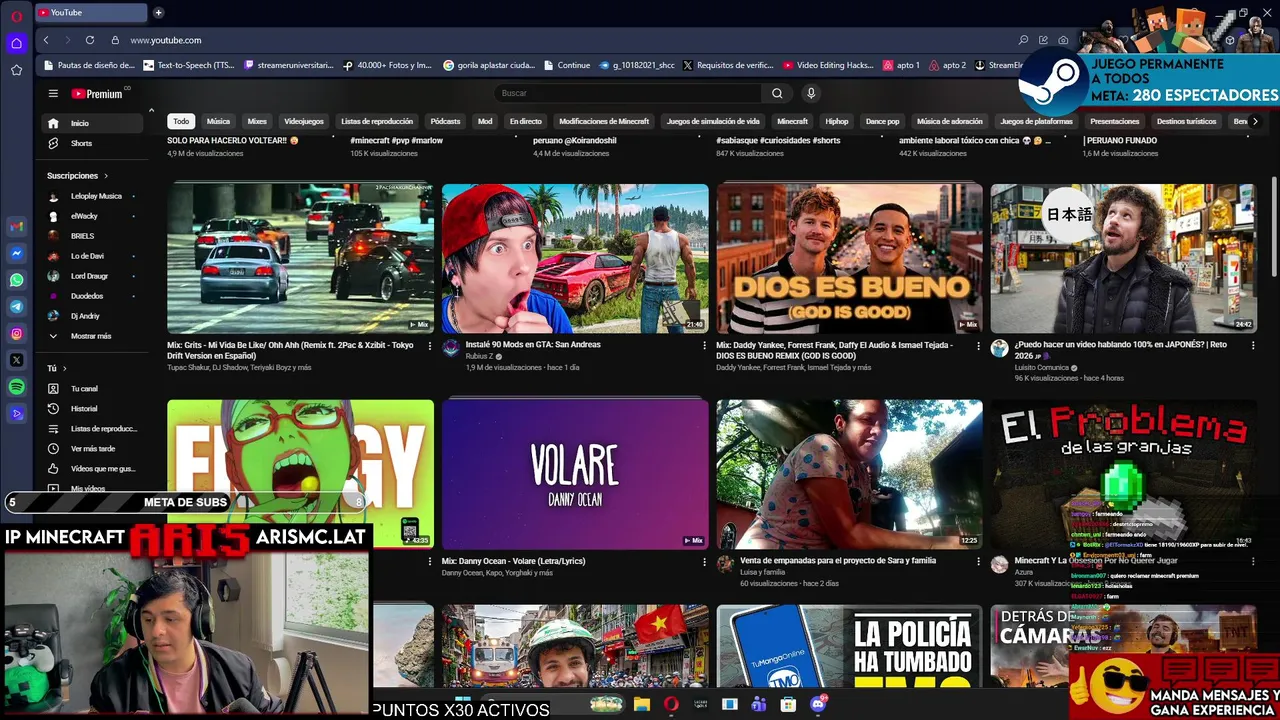The width and height of the screenshot is (1280, 720).
Task: Open the find-in-page search icon in address bar
Action: [x=1023, y=40]
